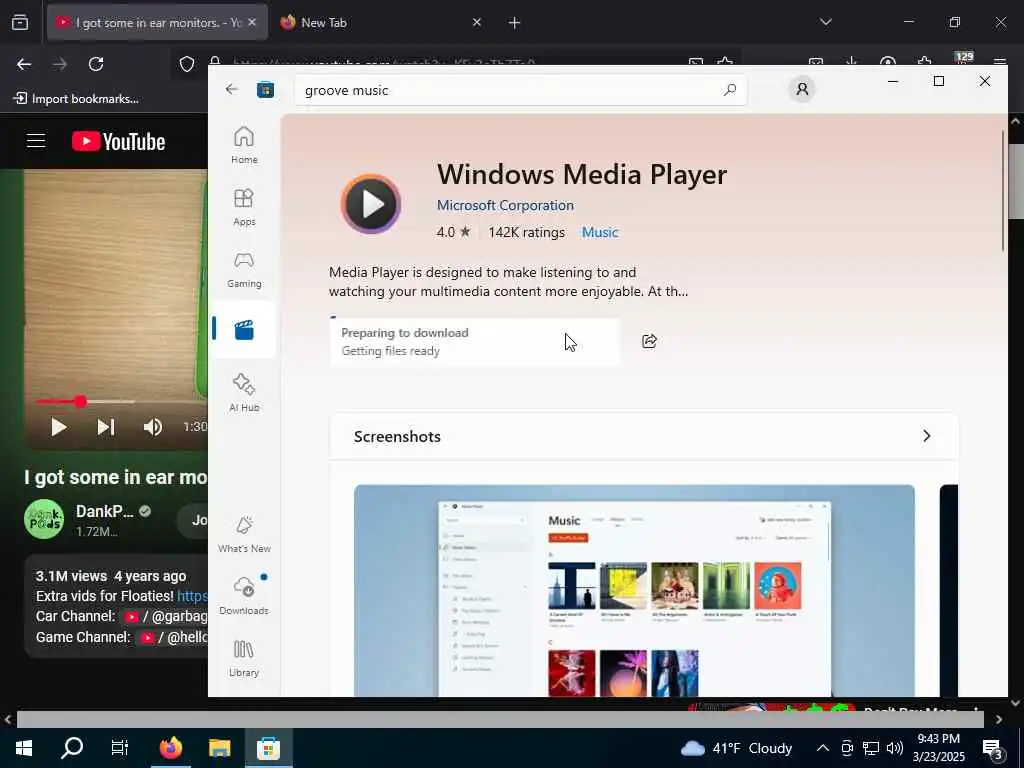The image size is (1024, 768).
Task: Skip to next YouTube video
Action: pyautogui.click(x=106, y=427)
